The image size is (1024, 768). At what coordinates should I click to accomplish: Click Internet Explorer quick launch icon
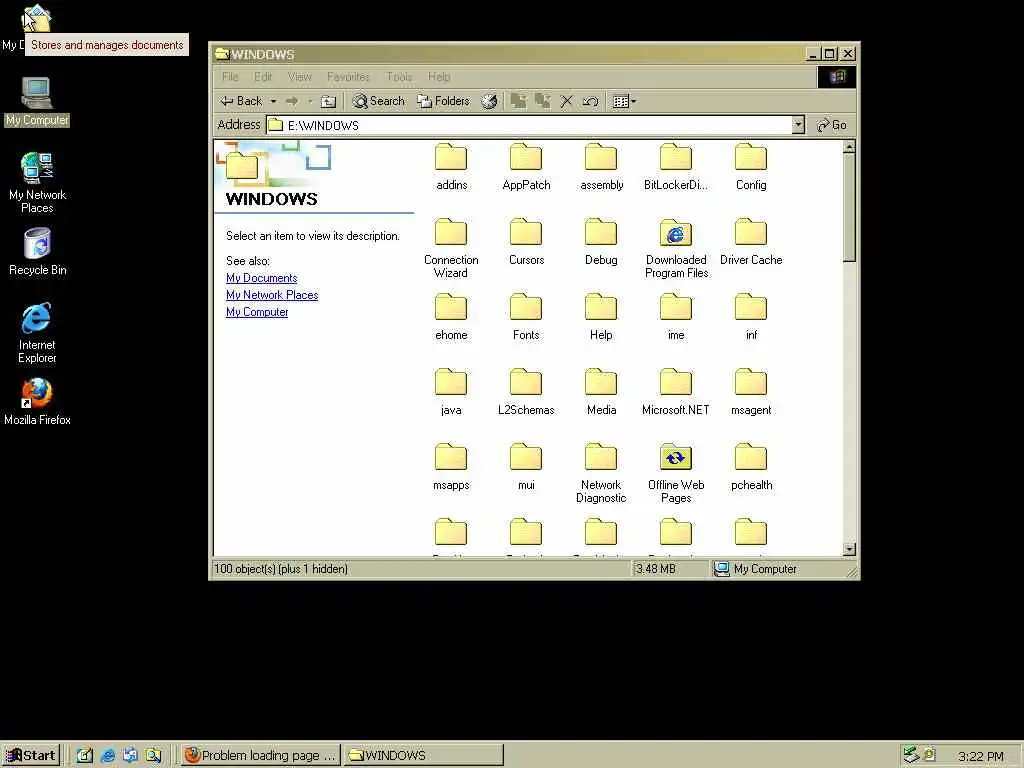coord(108,756)
